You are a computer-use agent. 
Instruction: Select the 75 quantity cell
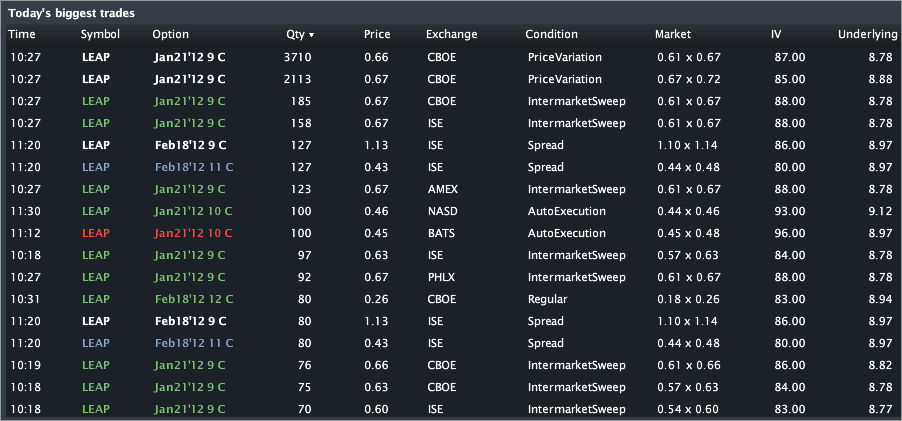tap(304, 387)
